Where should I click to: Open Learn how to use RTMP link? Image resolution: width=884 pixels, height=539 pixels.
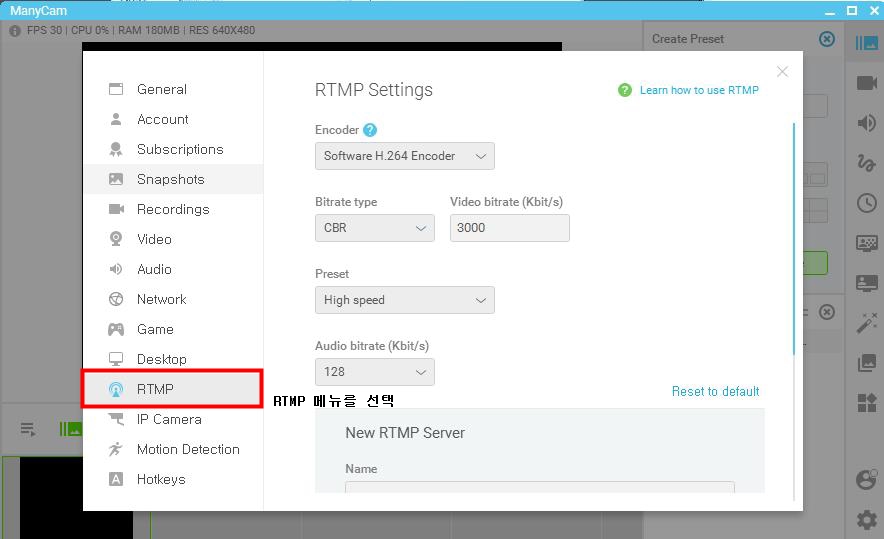point(699,90)
